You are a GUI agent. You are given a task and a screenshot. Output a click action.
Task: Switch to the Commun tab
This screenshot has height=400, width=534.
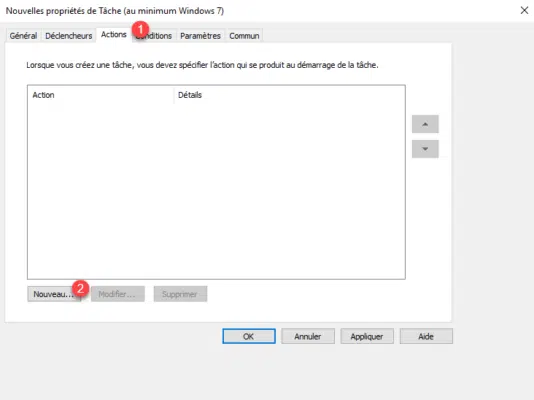coord(244,36)
